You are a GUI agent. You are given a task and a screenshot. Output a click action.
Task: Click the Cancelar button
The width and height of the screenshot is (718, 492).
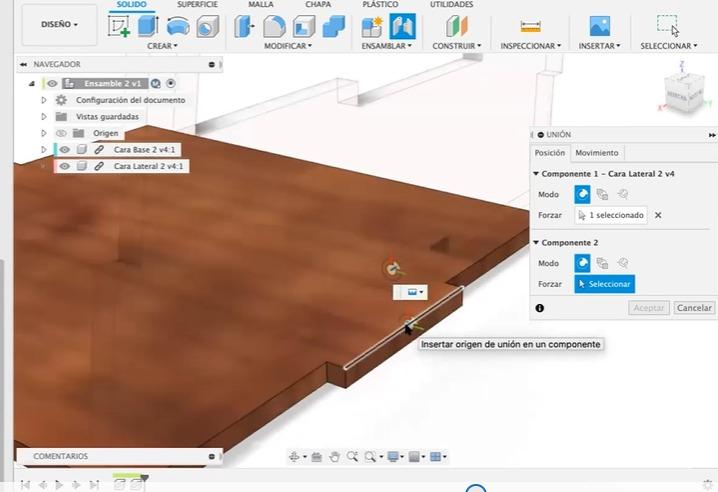click(x=694, y=308)
